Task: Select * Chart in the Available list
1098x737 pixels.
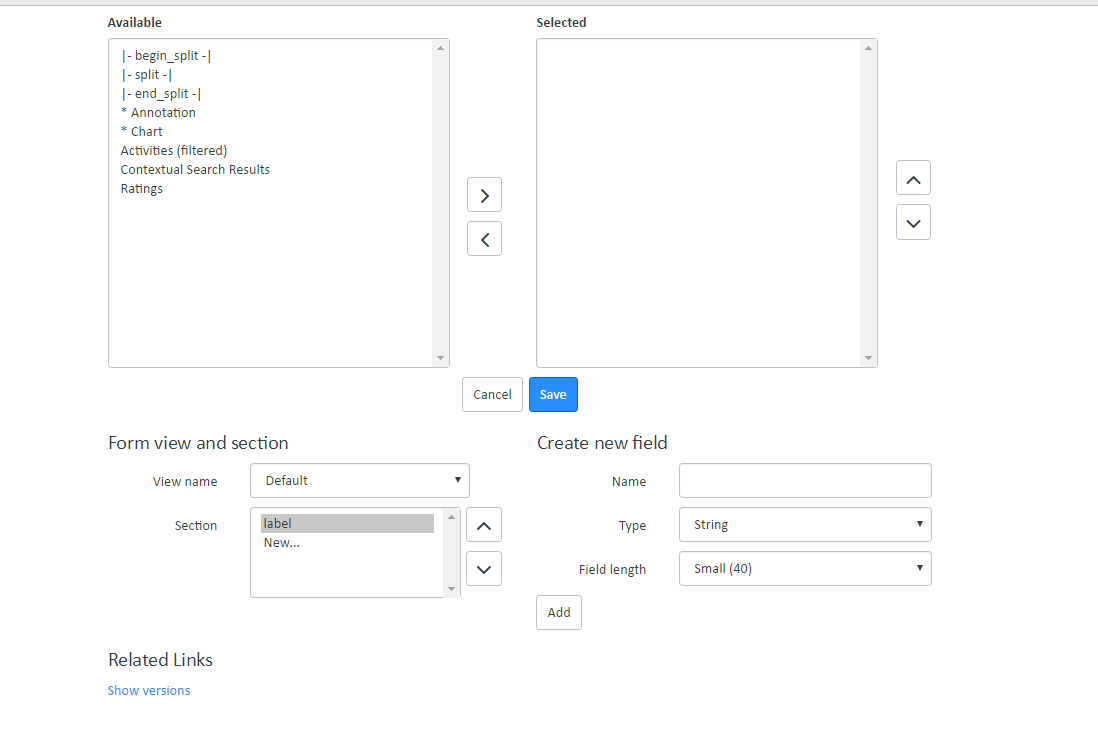Action: (141, 131)
